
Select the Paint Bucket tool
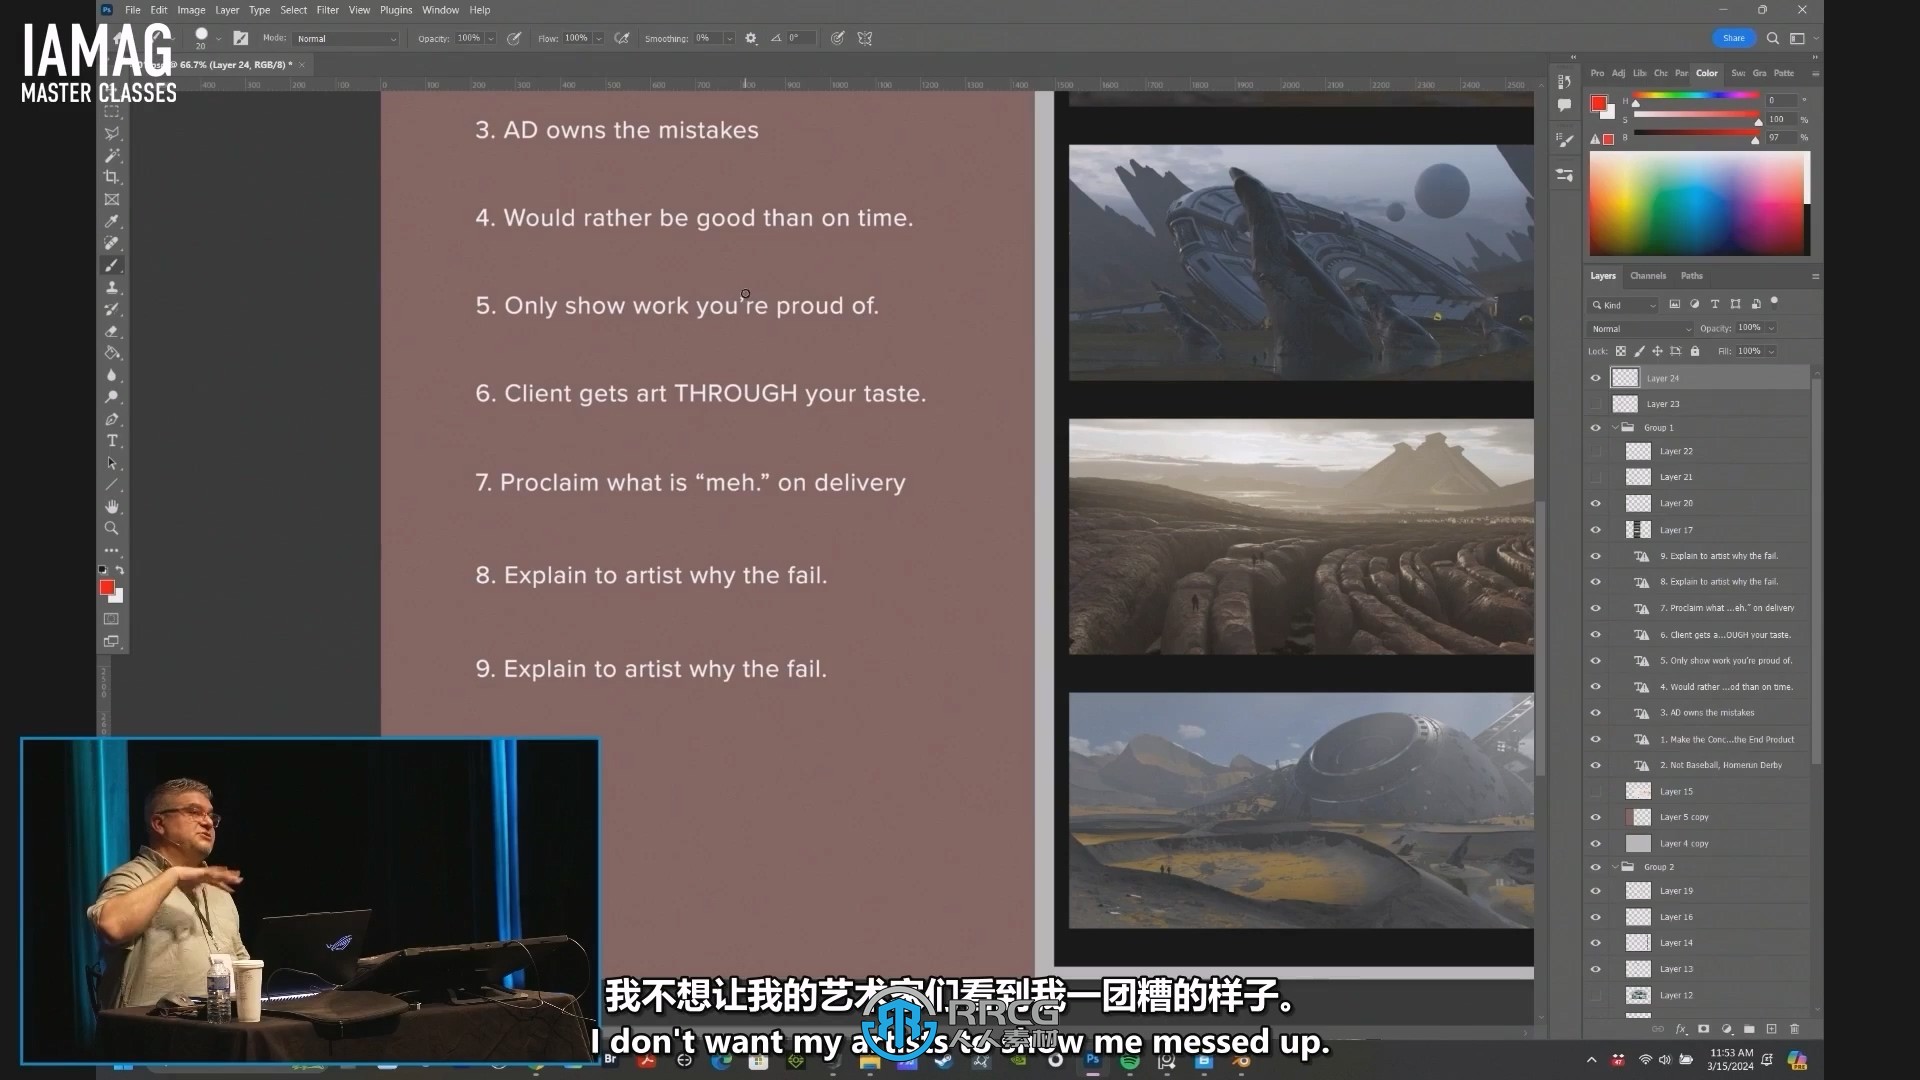[x=112, y=353]
